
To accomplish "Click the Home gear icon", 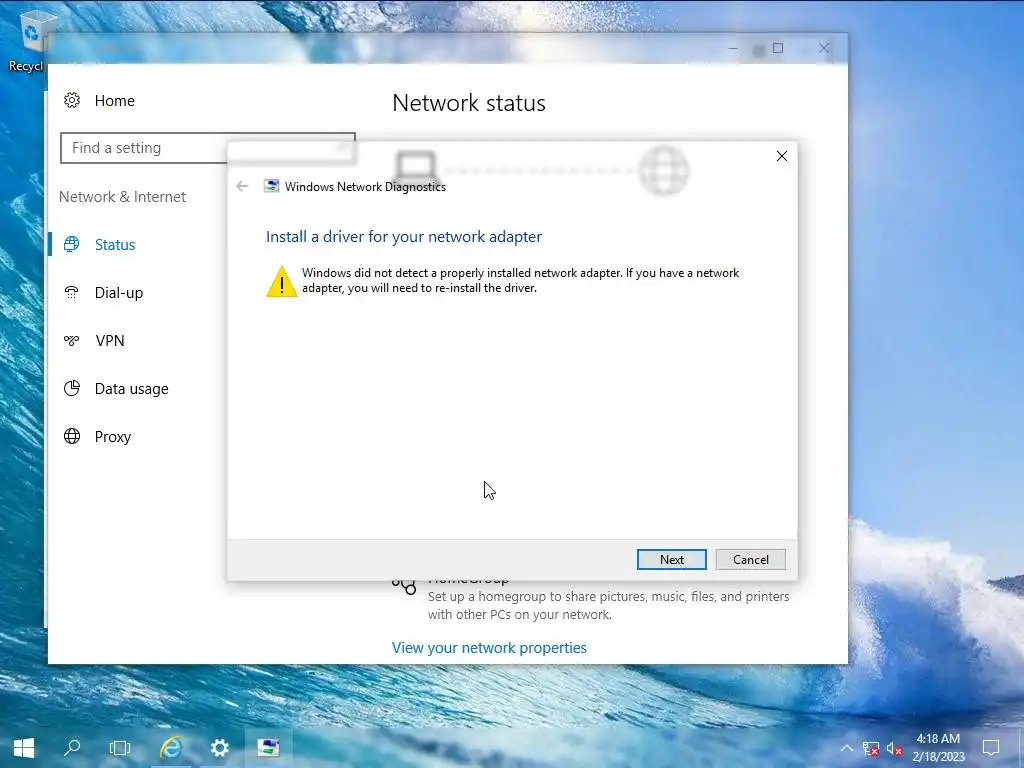I will [72, 100].
